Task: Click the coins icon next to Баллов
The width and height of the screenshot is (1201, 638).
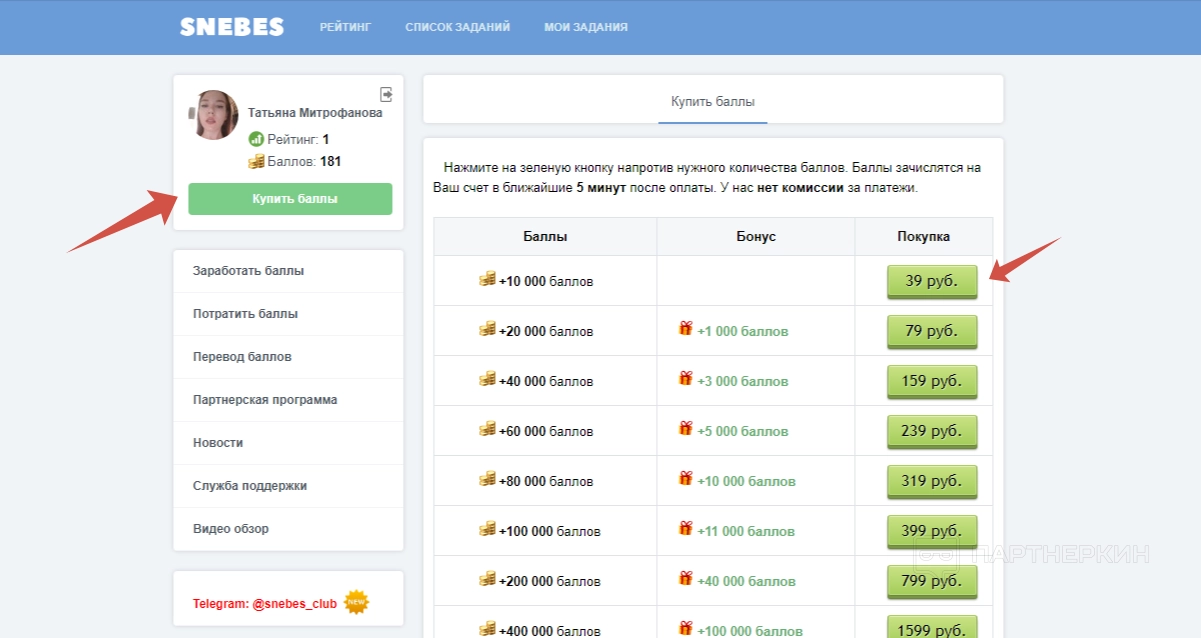Action: (257, 161)
